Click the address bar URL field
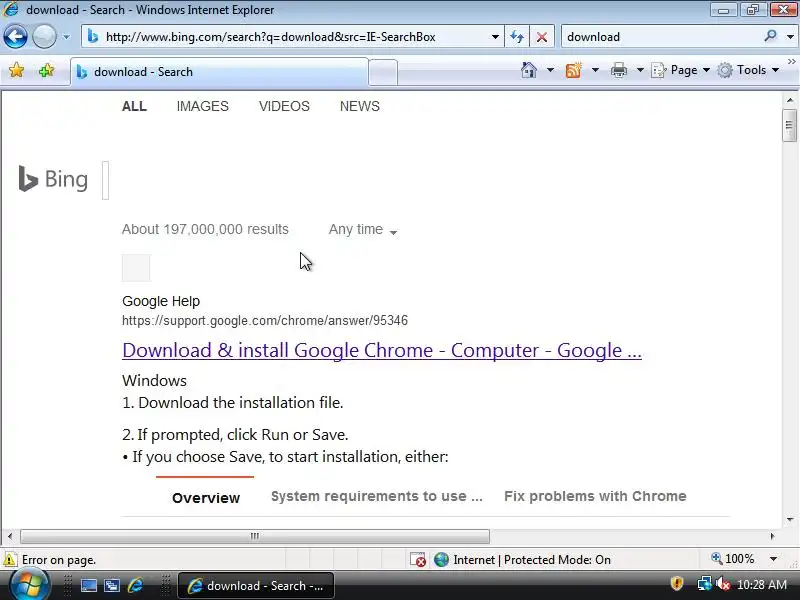This screenshot has width=800, height=600. pyautogui.click(x=291, y=37)
